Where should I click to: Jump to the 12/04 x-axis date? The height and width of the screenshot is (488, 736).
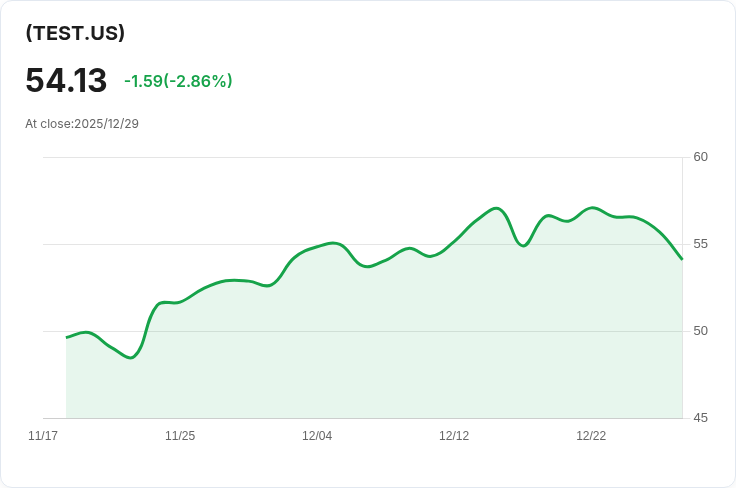tap(317, 436)
